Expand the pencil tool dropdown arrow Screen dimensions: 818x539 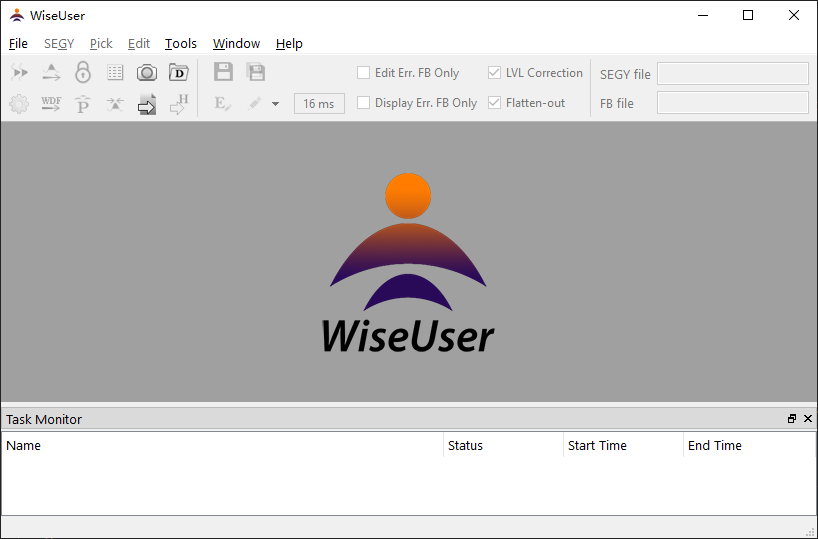click(275, 104)
